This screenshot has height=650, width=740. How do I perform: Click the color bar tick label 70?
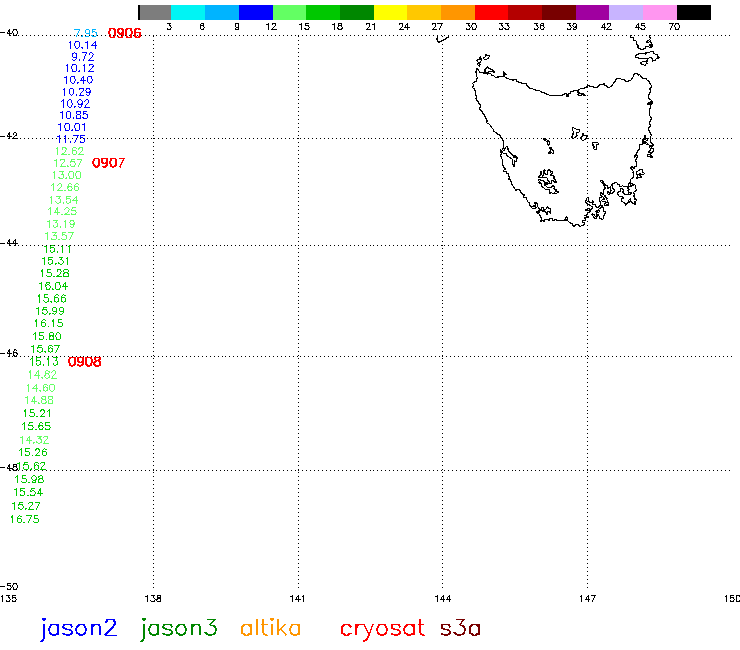674,26
